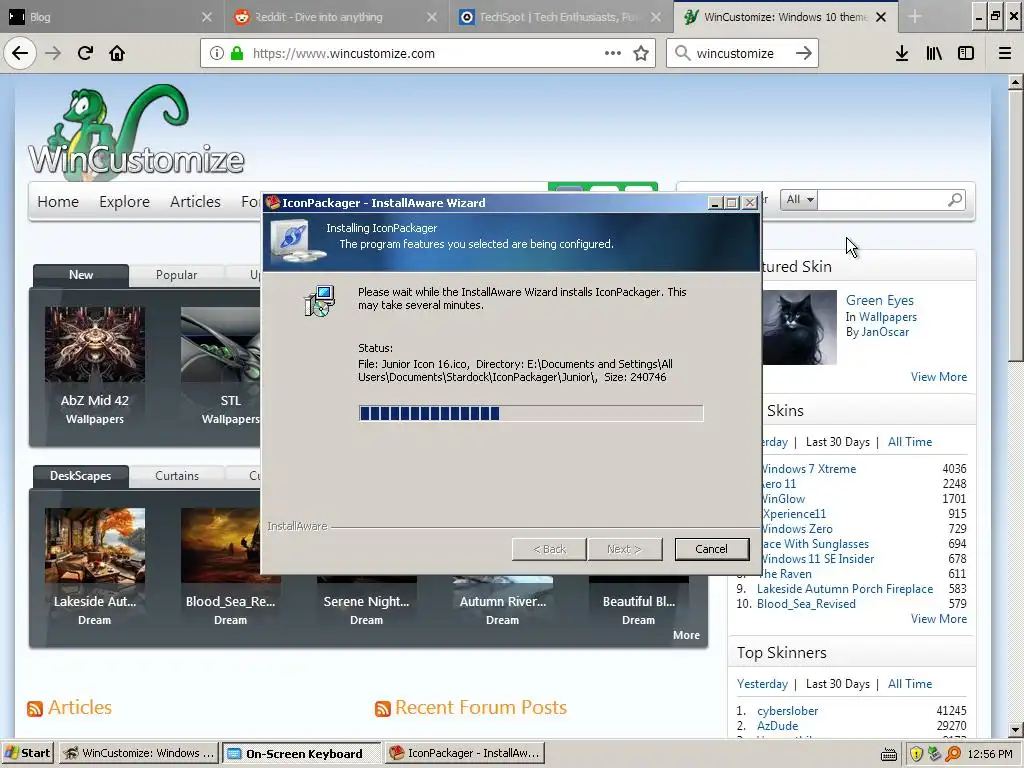Image resolution: width=1024 pixels, height=768 pixels.
Task: Click the Articles RSS feed icon
Action: point(35,709)
